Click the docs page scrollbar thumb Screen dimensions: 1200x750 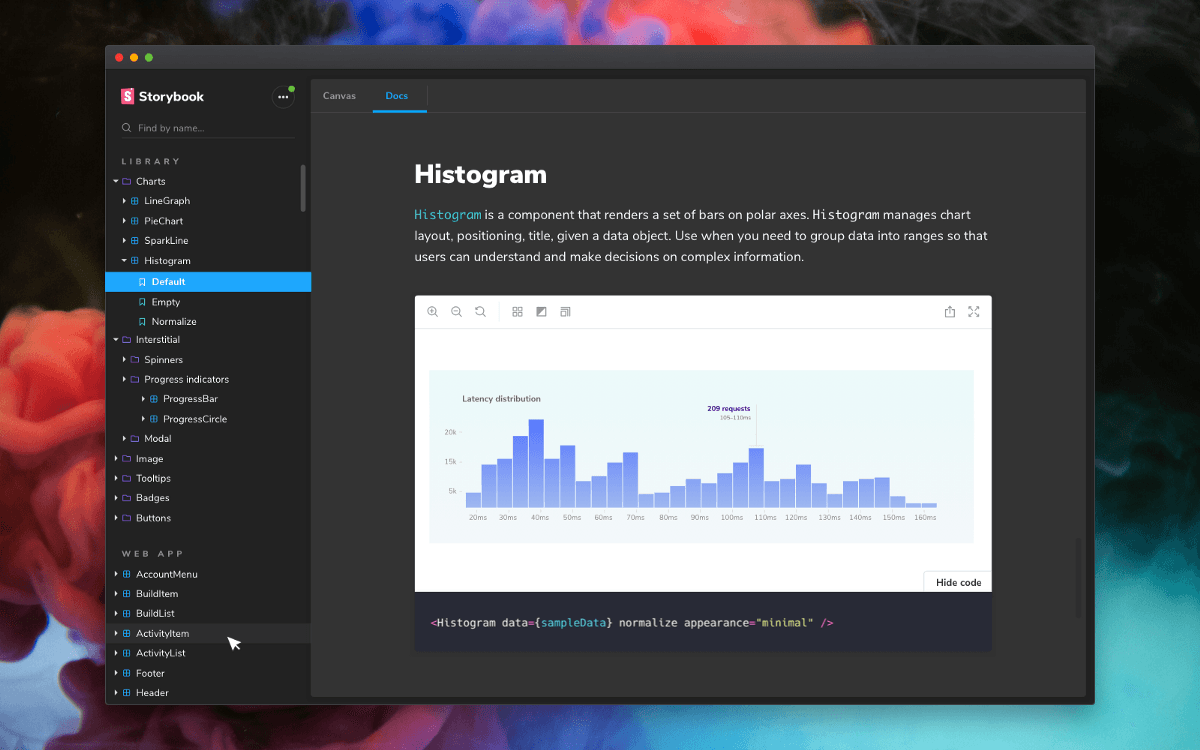[x=1077, y=578]
